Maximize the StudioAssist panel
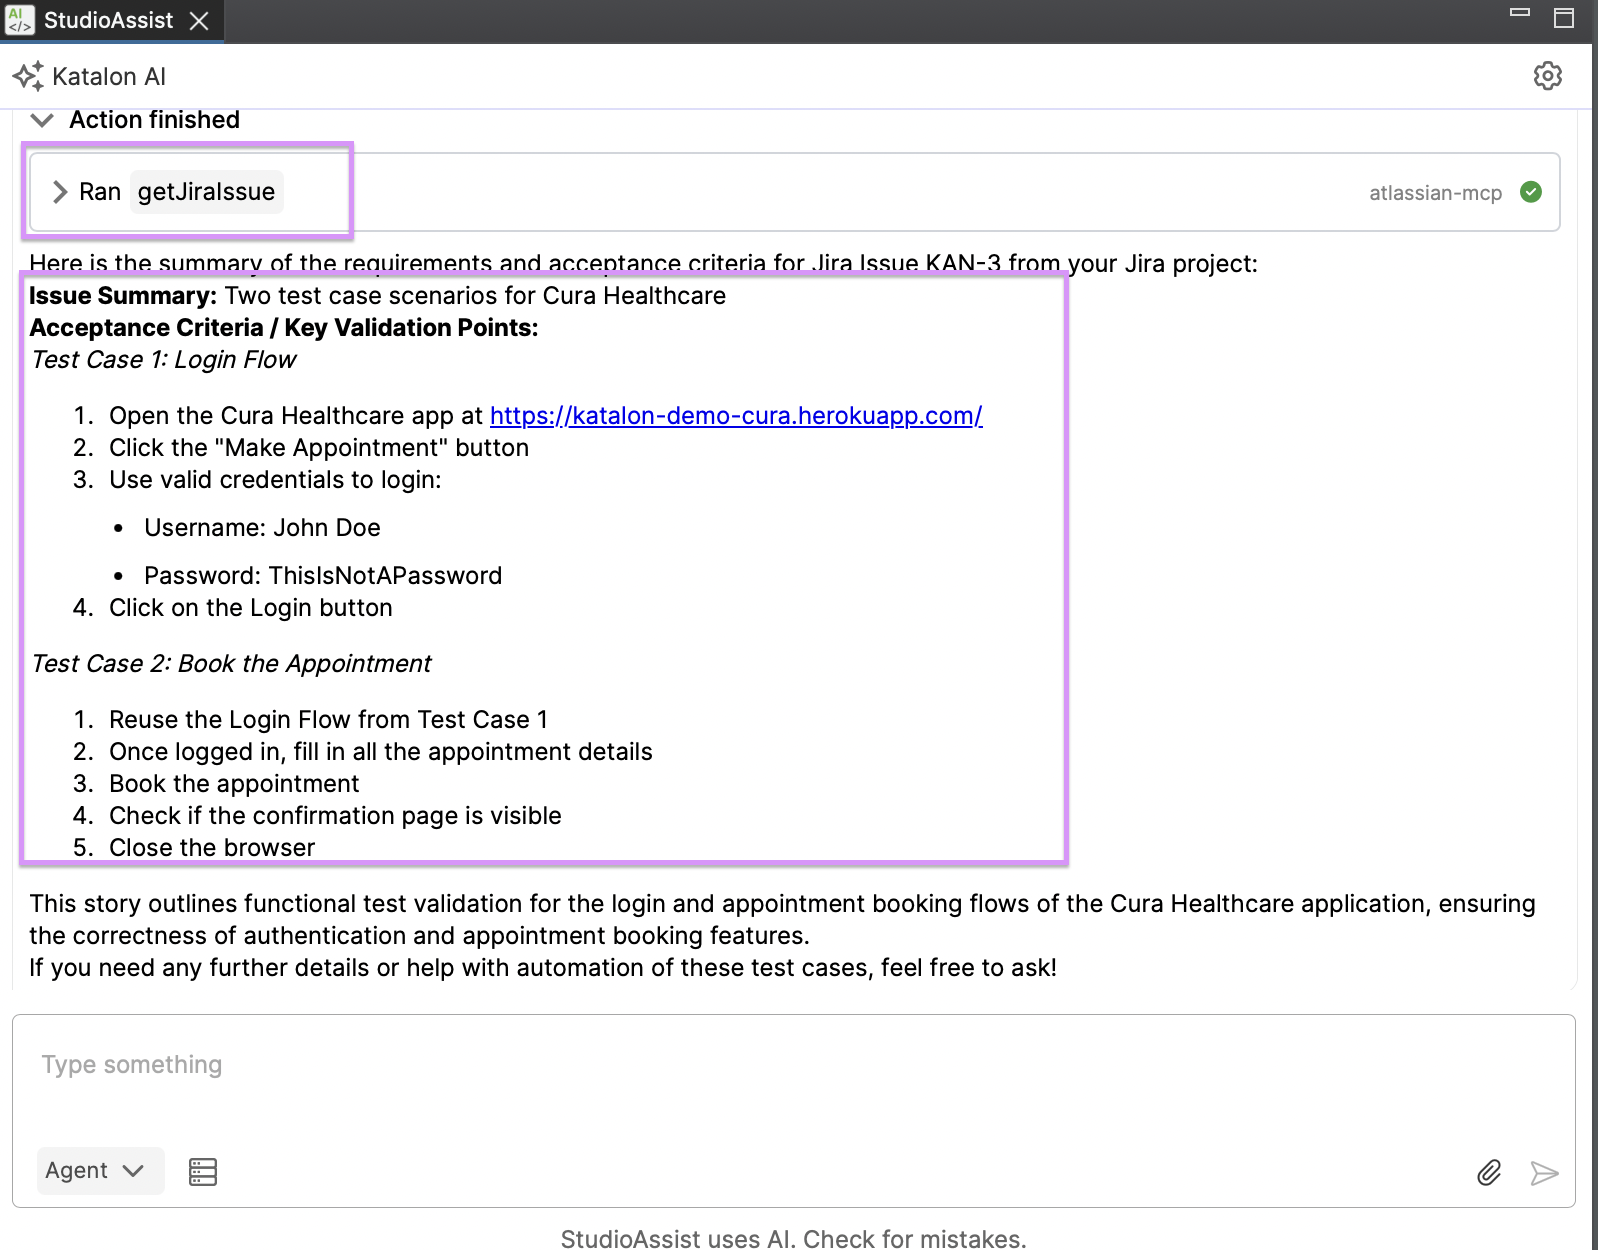The image size is (1598, 1250). click(x=1564, y=18)
